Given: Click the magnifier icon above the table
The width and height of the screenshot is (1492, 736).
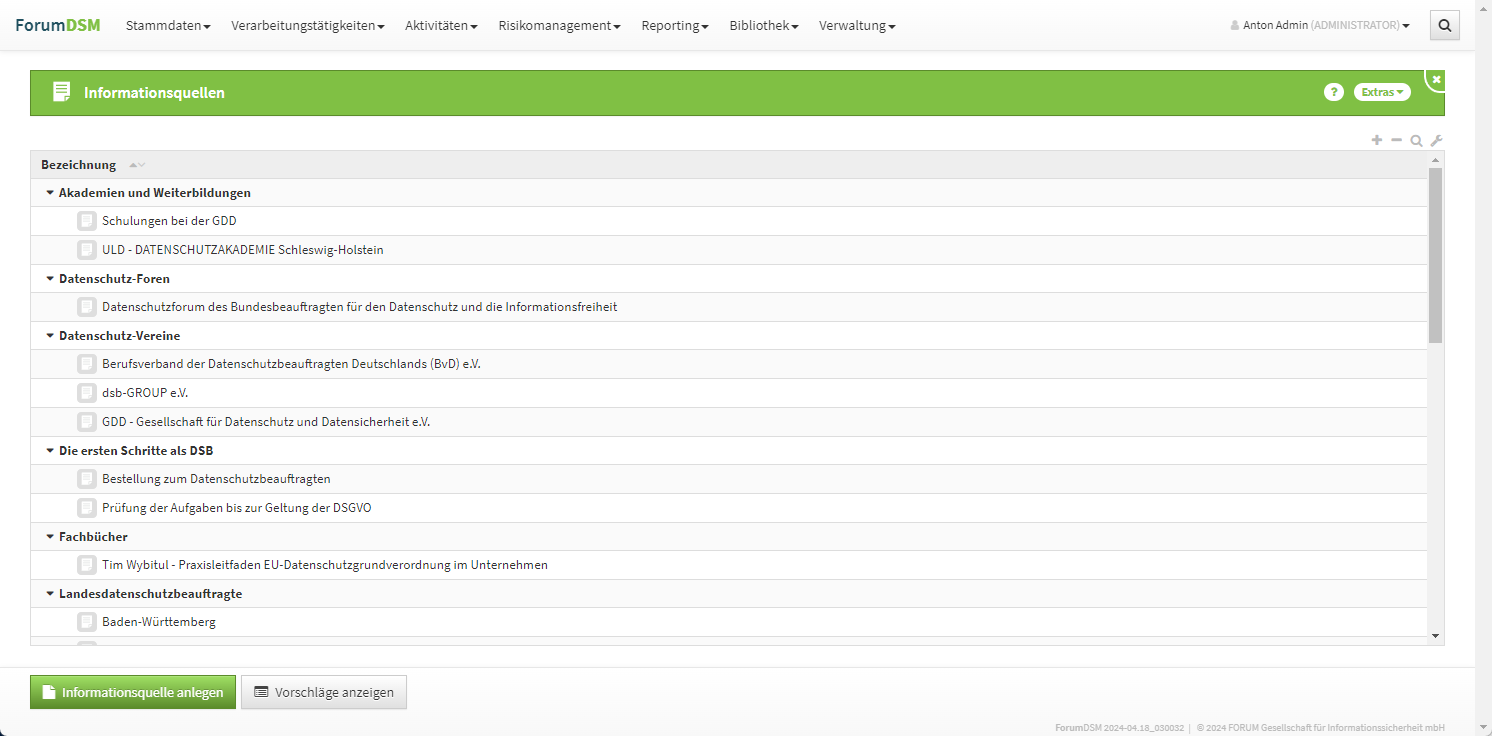Looking at the screenshot, I should point(1416,141).
